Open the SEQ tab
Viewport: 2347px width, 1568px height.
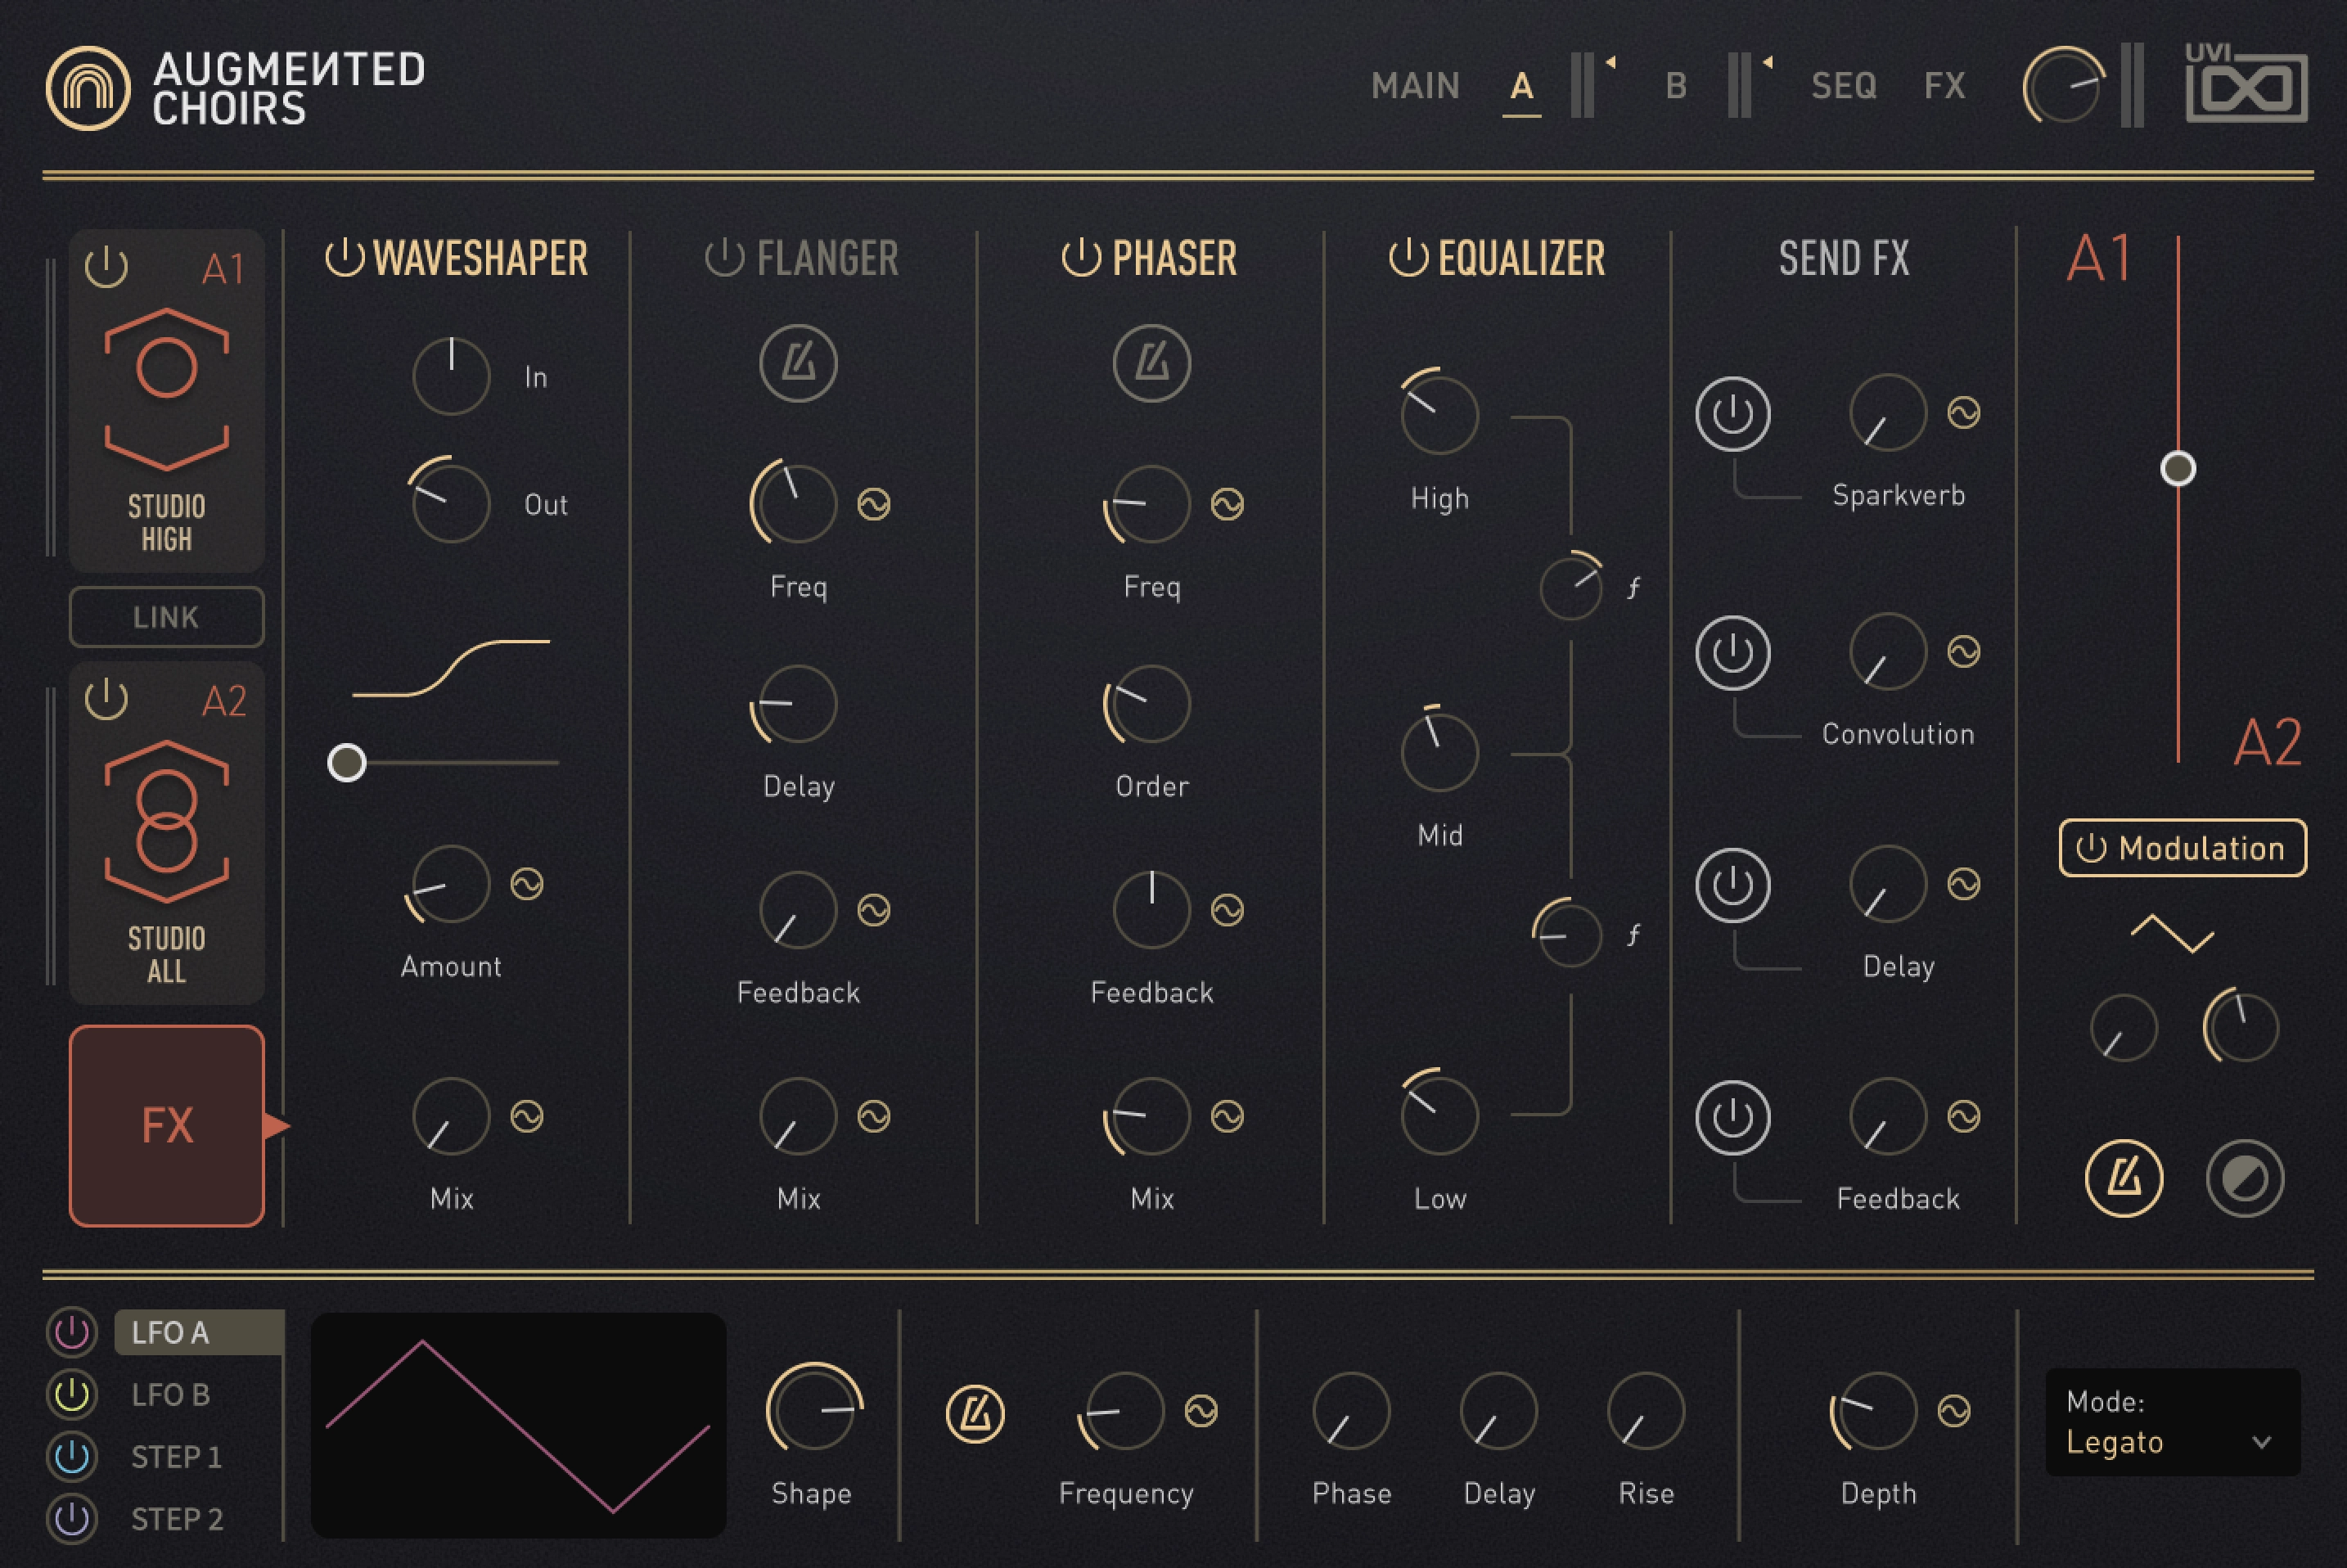coord(1844,86)
